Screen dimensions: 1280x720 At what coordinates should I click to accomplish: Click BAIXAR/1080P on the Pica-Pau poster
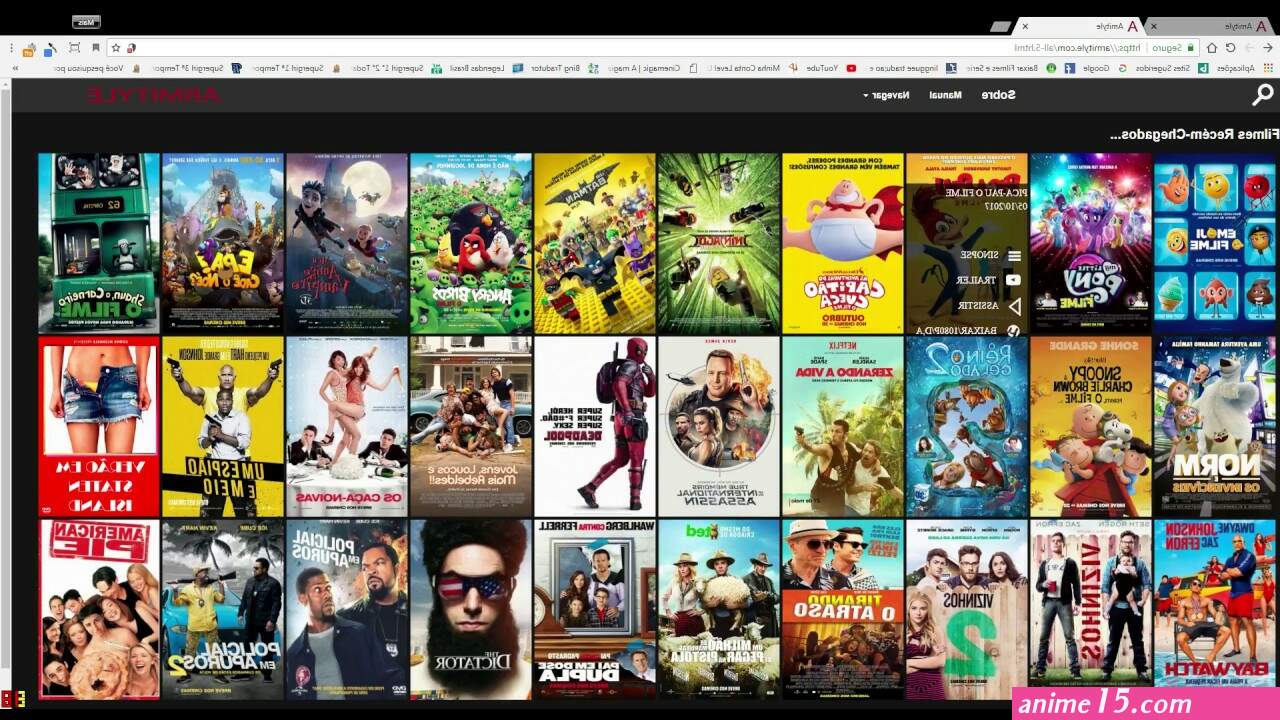point(967,329)
